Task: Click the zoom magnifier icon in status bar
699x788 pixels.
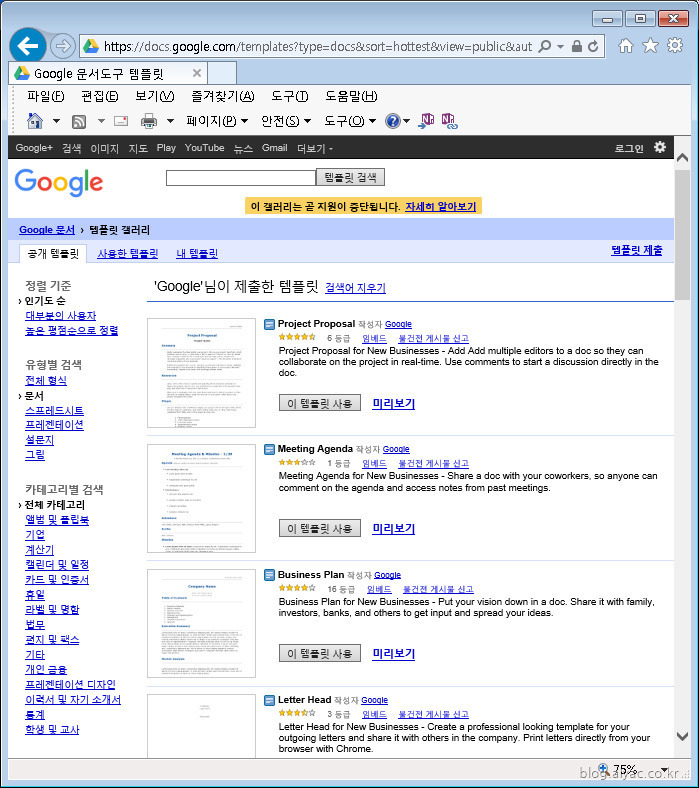Action: pyautogui.click(x=604, y=769)
